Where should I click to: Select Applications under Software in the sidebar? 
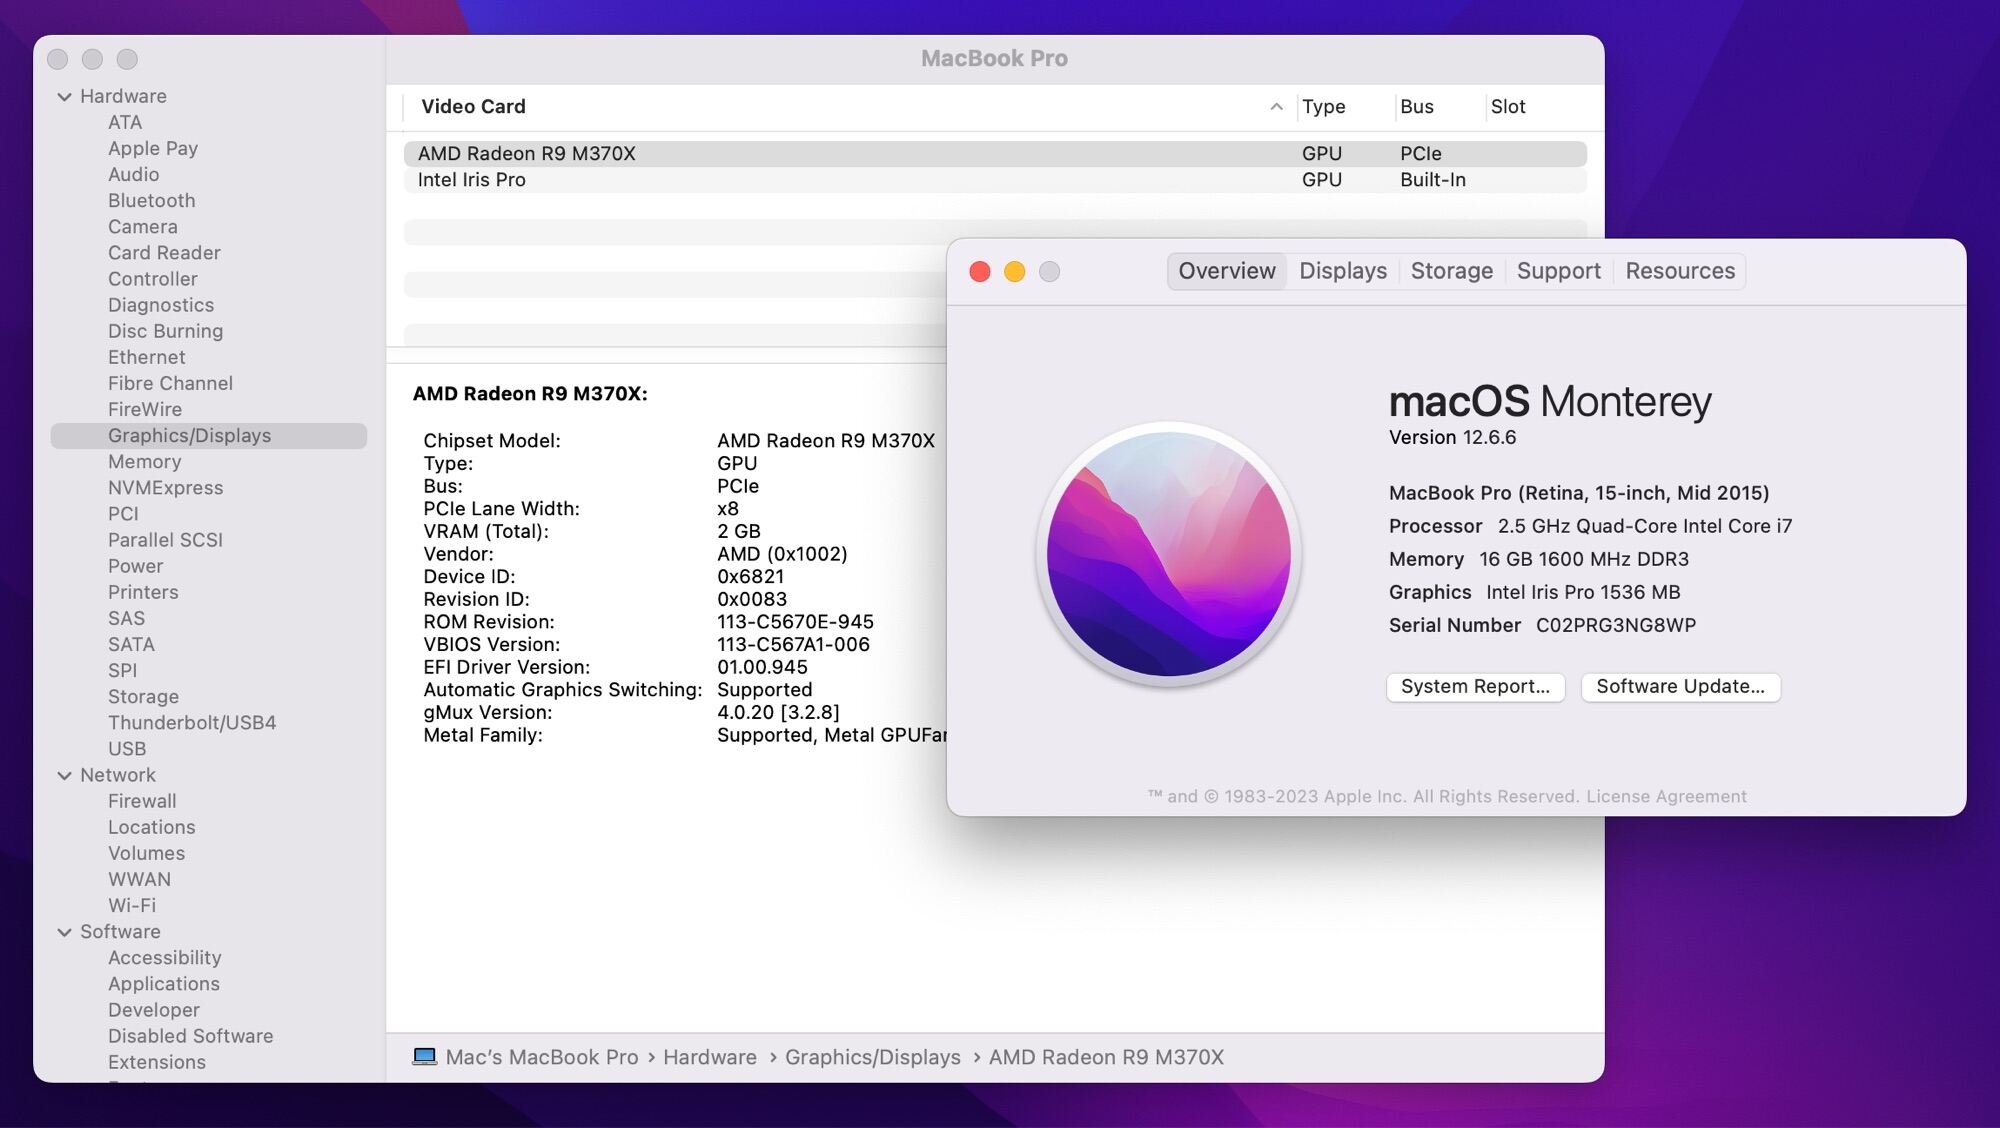pyautogui.click(x=163, y=984)
